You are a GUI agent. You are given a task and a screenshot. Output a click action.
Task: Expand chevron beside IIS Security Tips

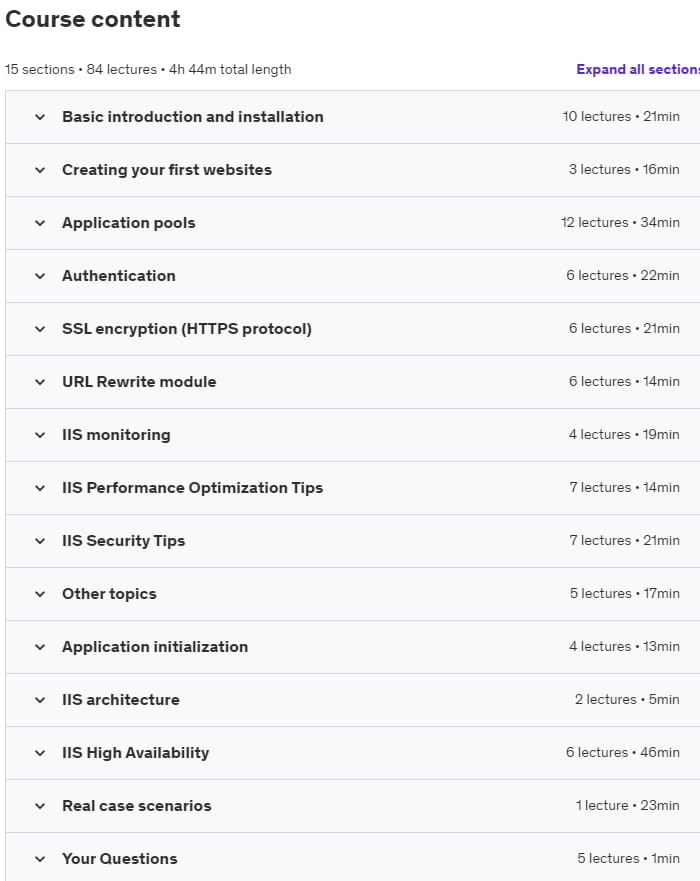click(x=40, y=541)
